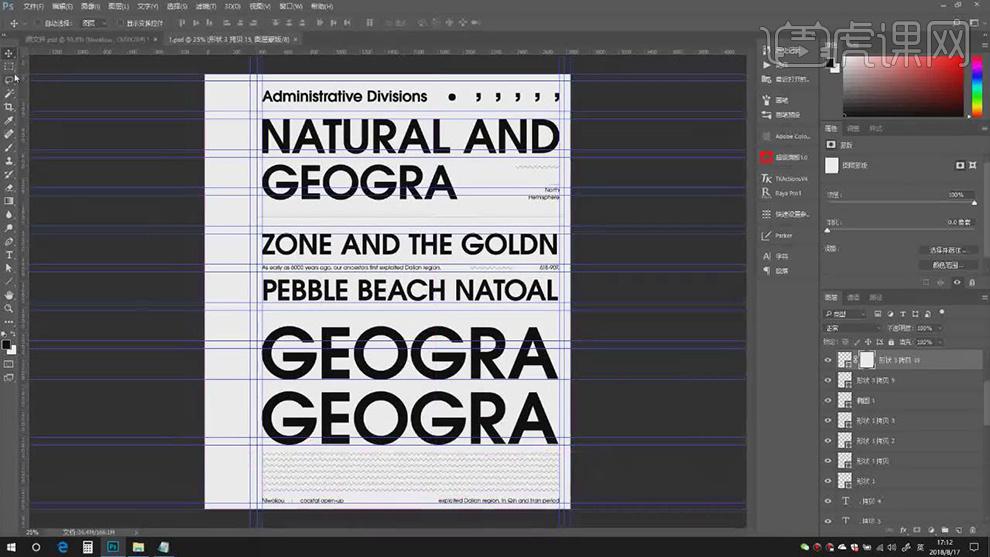The height and width of the screenshot is (557, 990).
Task: Select the Horizontal Type tool
Action: 9,254
